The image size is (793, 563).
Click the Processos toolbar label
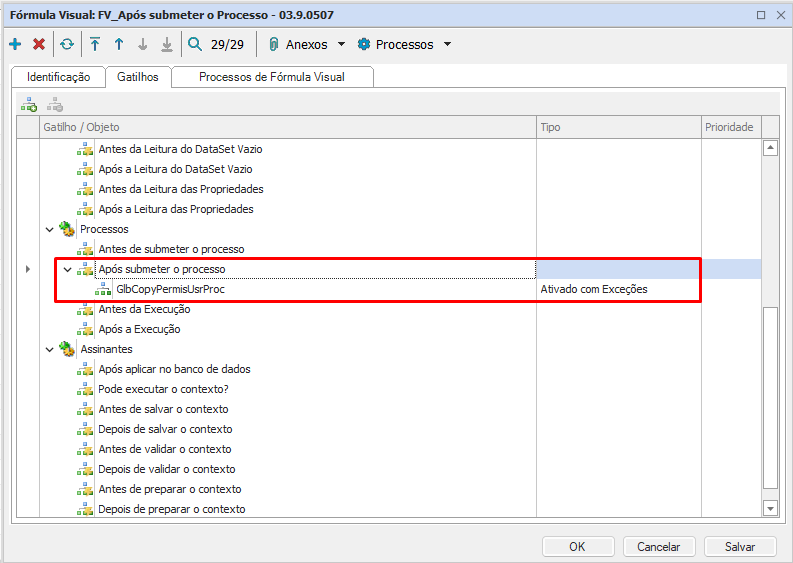pos(405,45)
